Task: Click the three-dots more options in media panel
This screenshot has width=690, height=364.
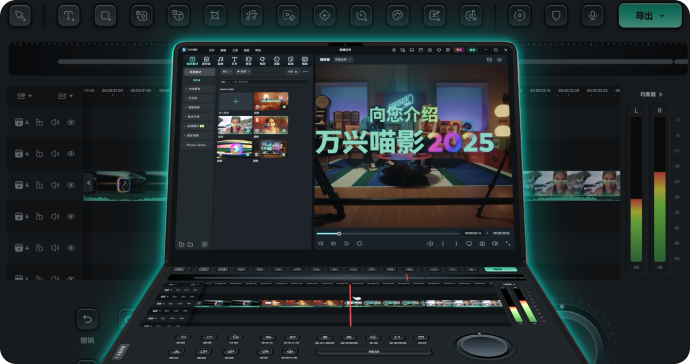Action: pos(305,71)
